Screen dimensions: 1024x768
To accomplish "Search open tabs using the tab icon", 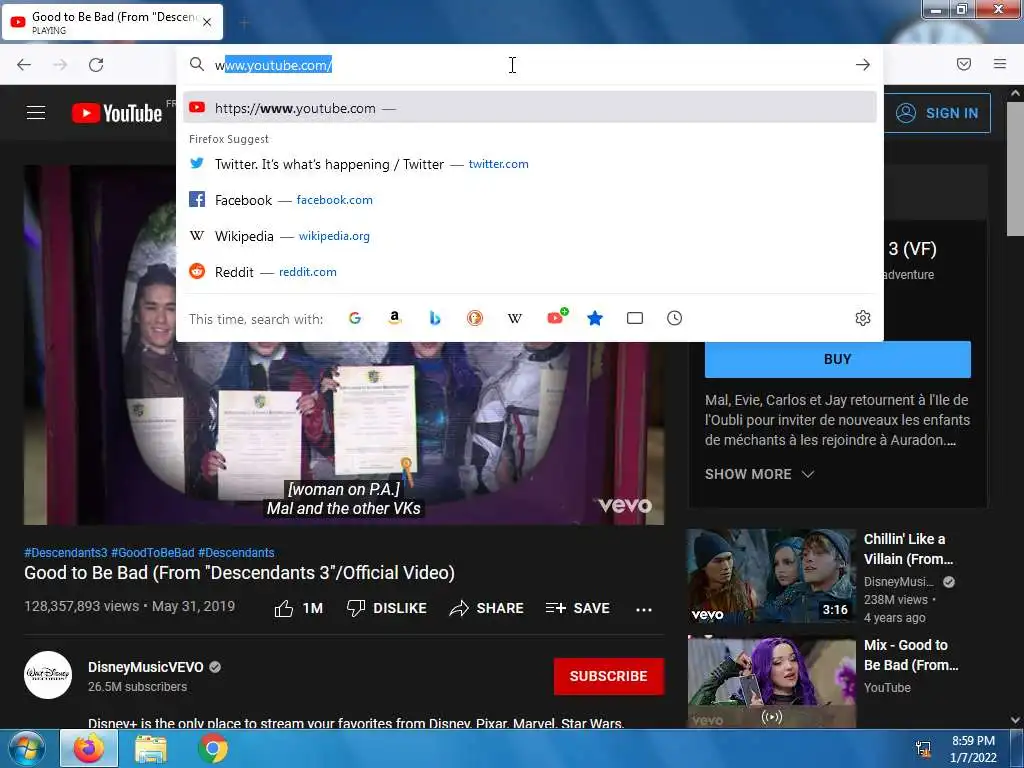I will 635,318.
